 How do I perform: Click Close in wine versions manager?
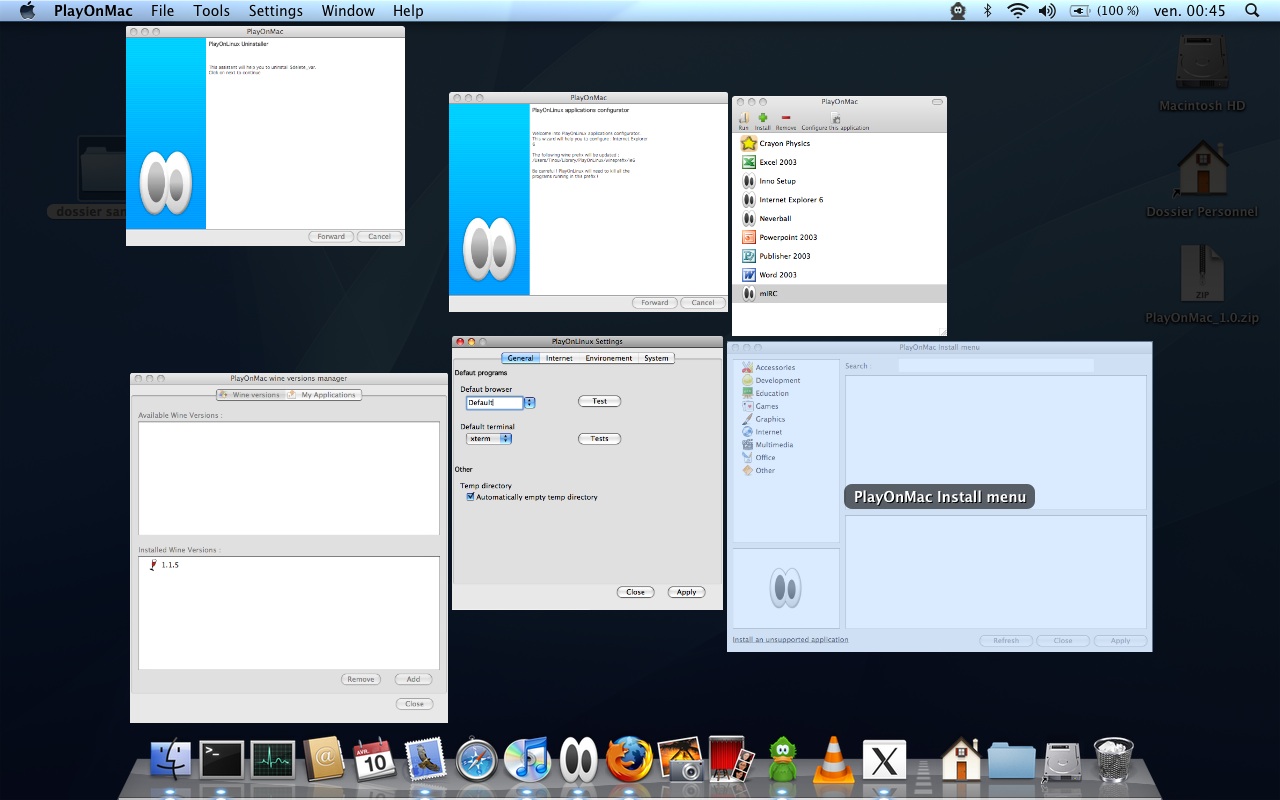(414, 704)
